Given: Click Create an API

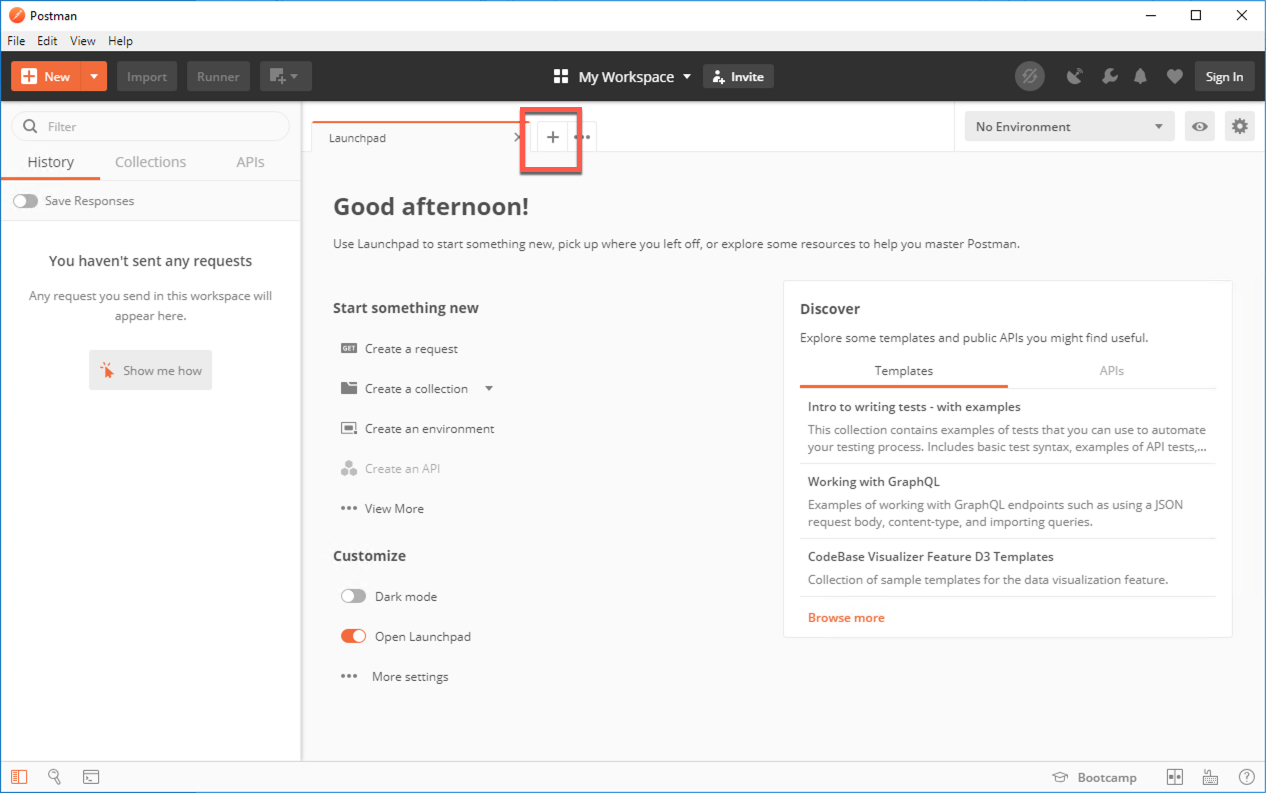Looking at the screenshot, I should (x=402, y=469).
